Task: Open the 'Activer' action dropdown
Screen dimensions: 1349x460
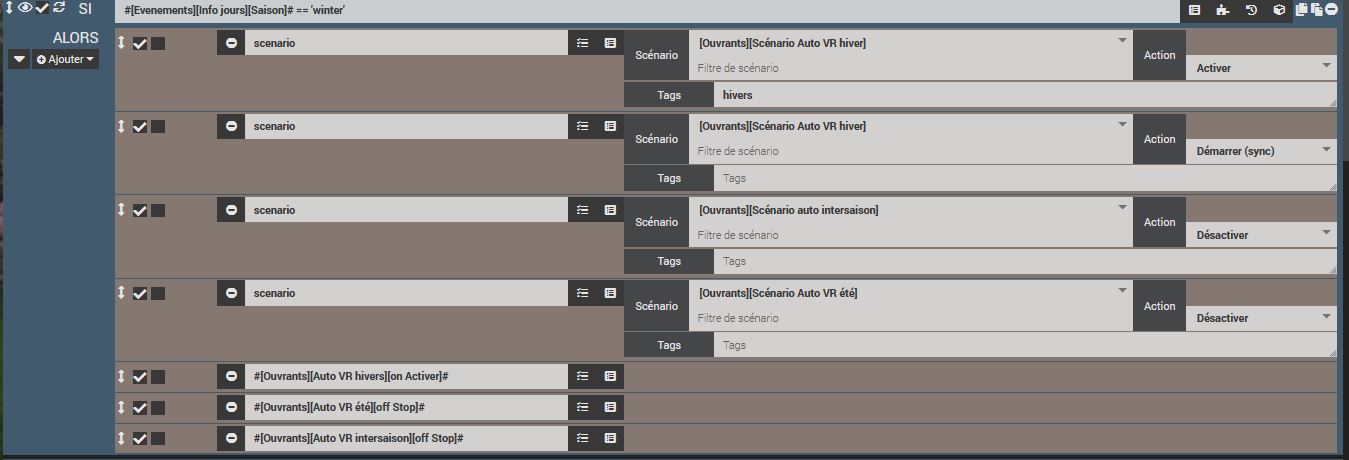Action: pyautogui.click(x=1261, y=68)
